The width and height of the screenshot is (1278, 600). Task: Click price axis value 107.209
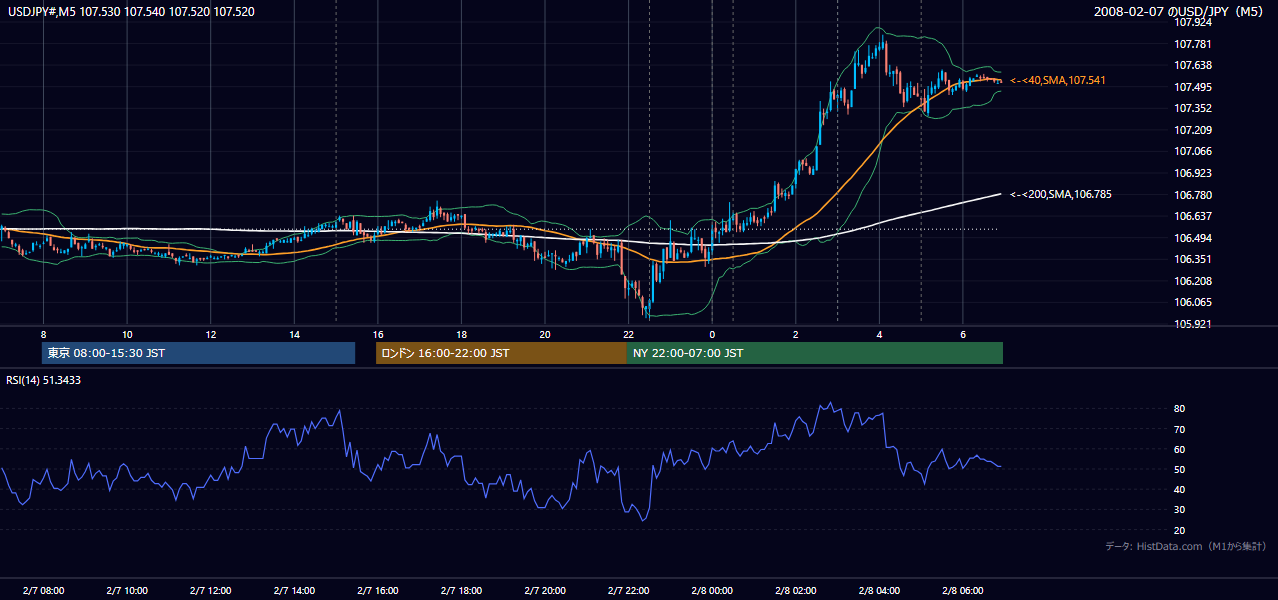[1192, 130]
